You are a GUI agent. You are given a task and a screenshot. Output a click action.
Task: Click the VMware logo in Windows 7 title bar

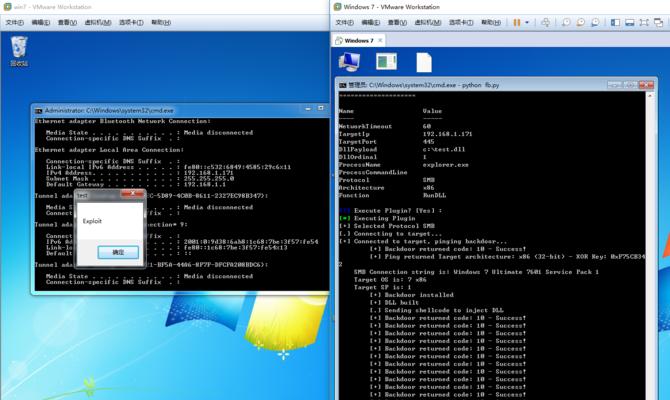point(338,7)
